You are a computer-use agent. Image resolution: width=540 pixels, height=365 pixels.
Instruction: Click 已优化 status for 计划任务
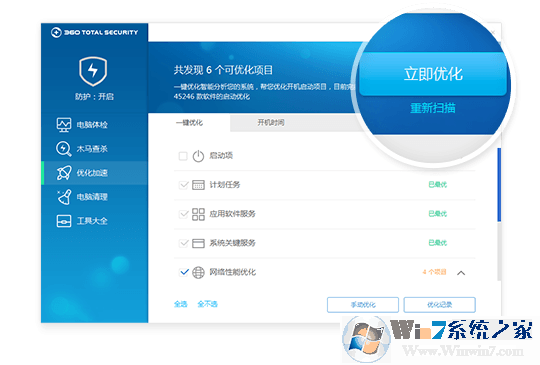437,185
